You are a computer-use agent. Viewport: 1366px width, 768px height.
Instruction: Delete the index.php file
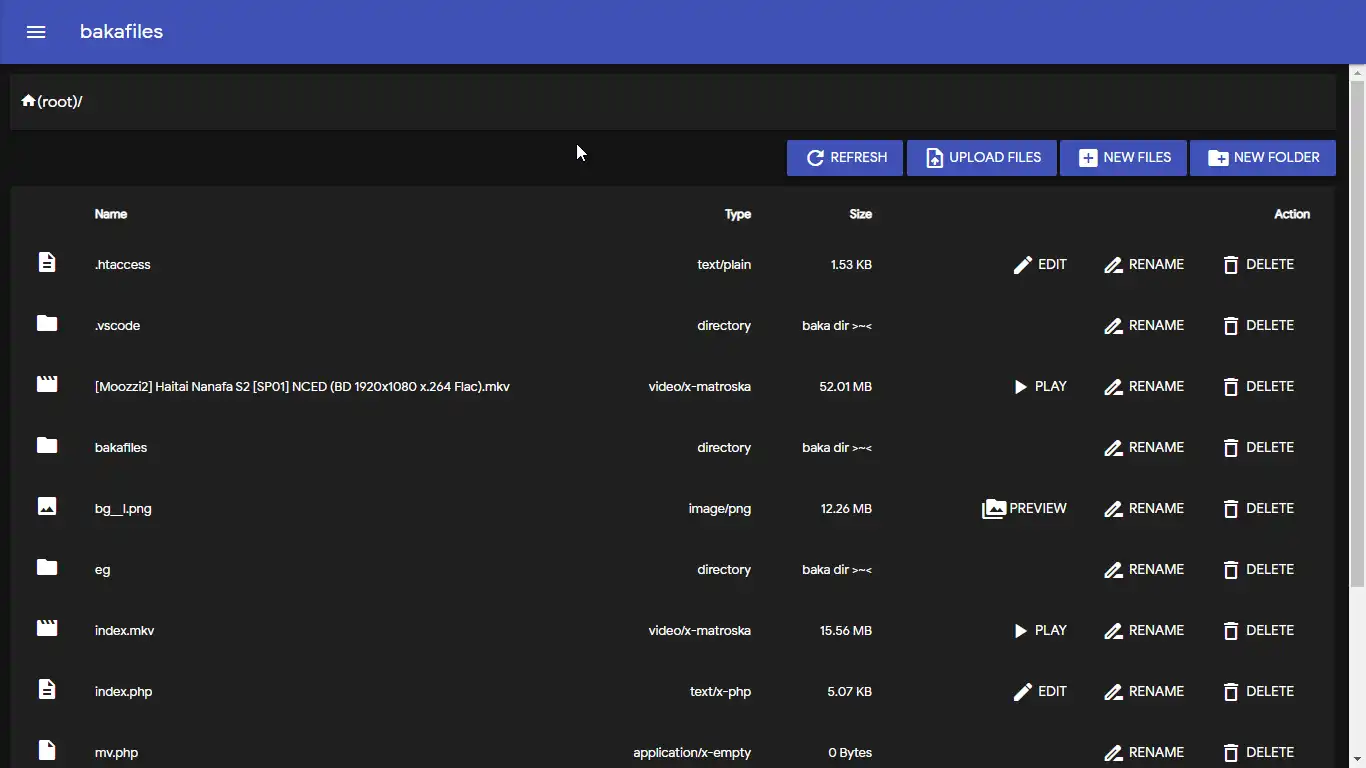[1258, 692]
